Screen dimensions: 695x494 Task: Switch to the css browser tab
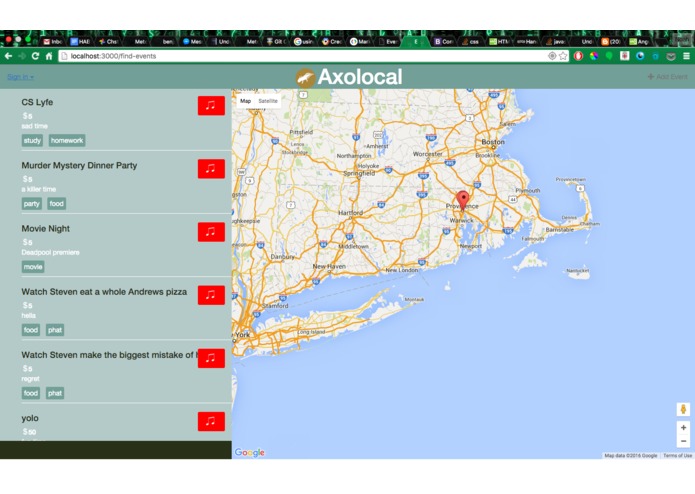pos(470,42)
